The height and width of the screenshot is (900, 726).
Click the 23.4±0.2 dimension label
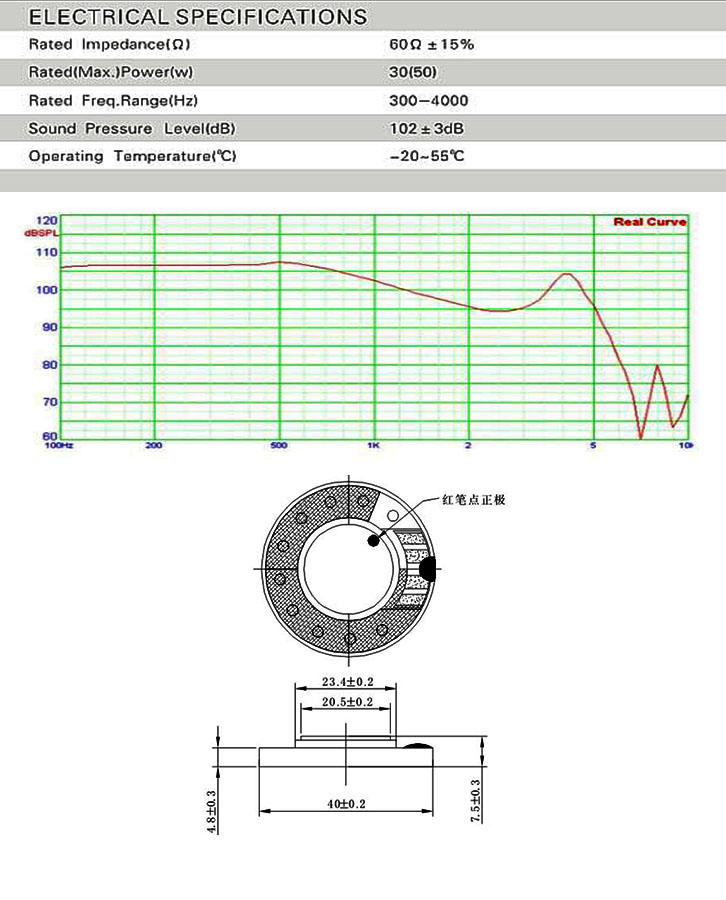pos(346,681)
